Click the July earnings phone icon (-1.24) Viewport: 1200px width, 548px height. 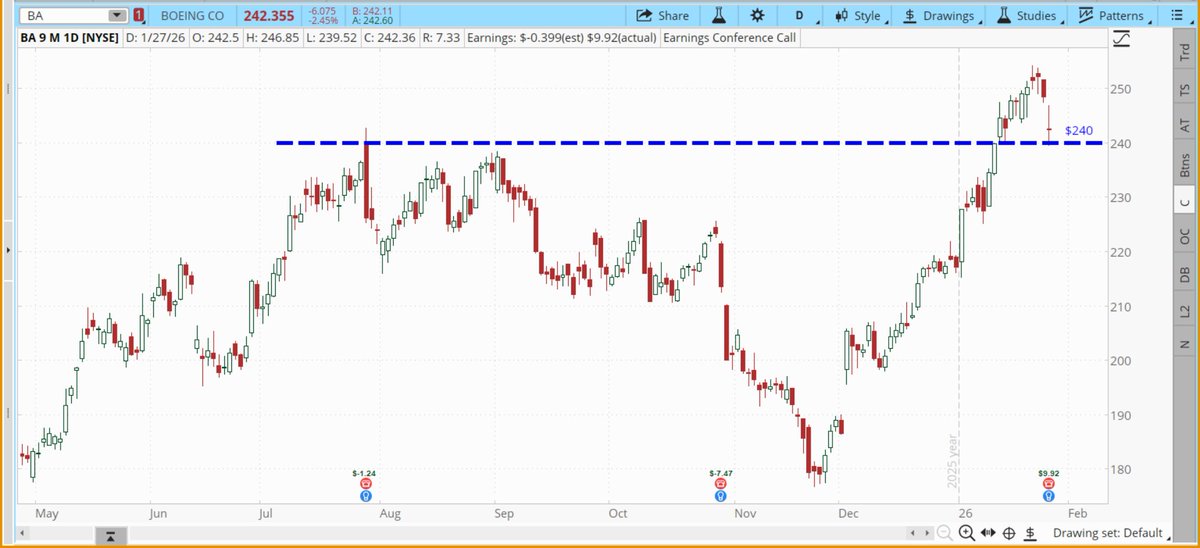[x=366, y=483]
